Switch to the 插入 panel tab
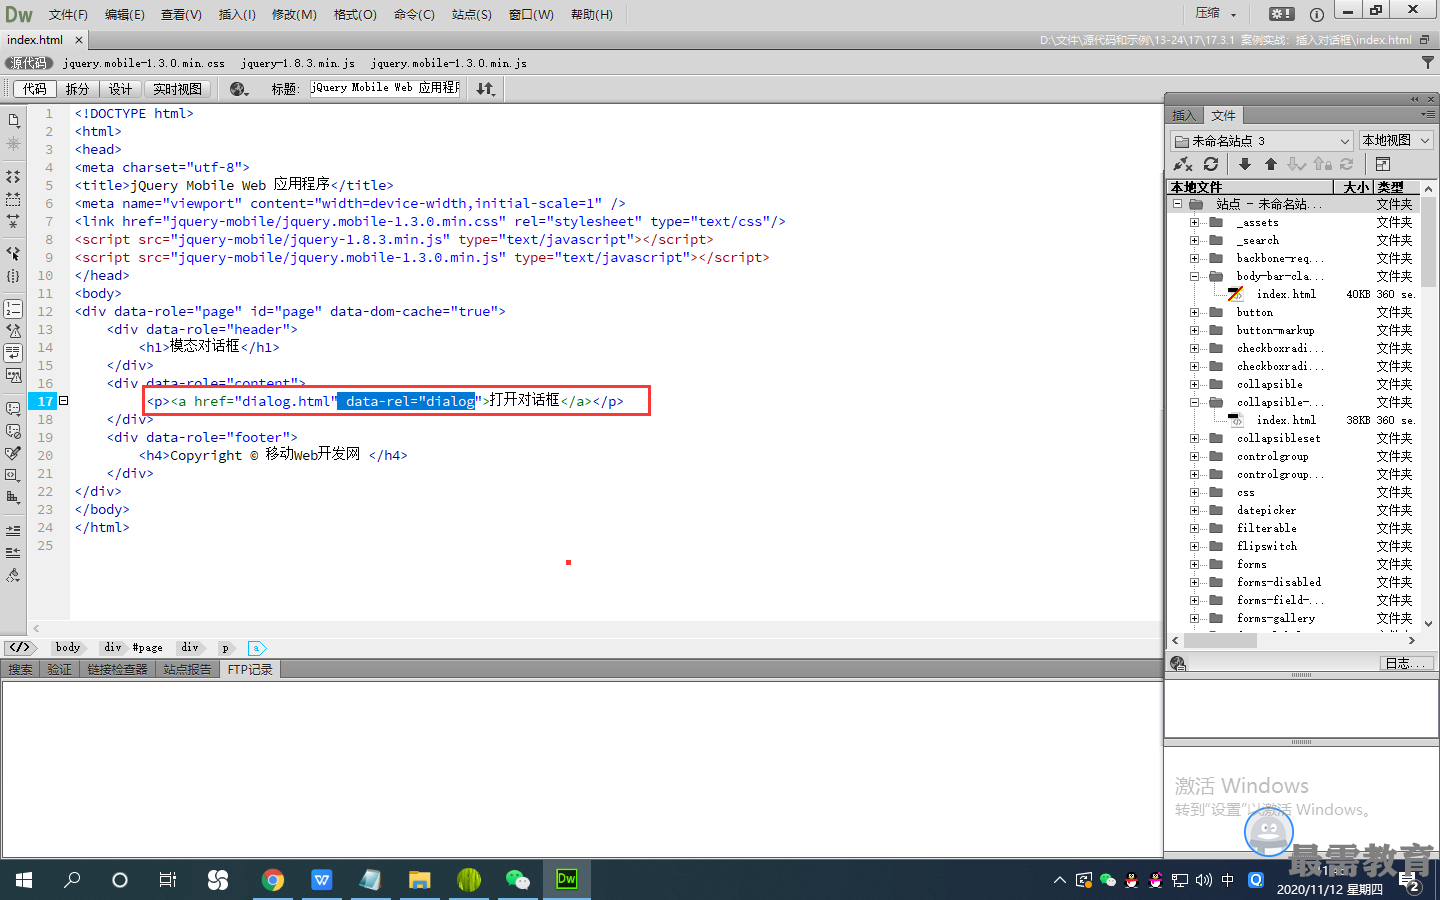Screen dimensions: 1440x900 1184,116
